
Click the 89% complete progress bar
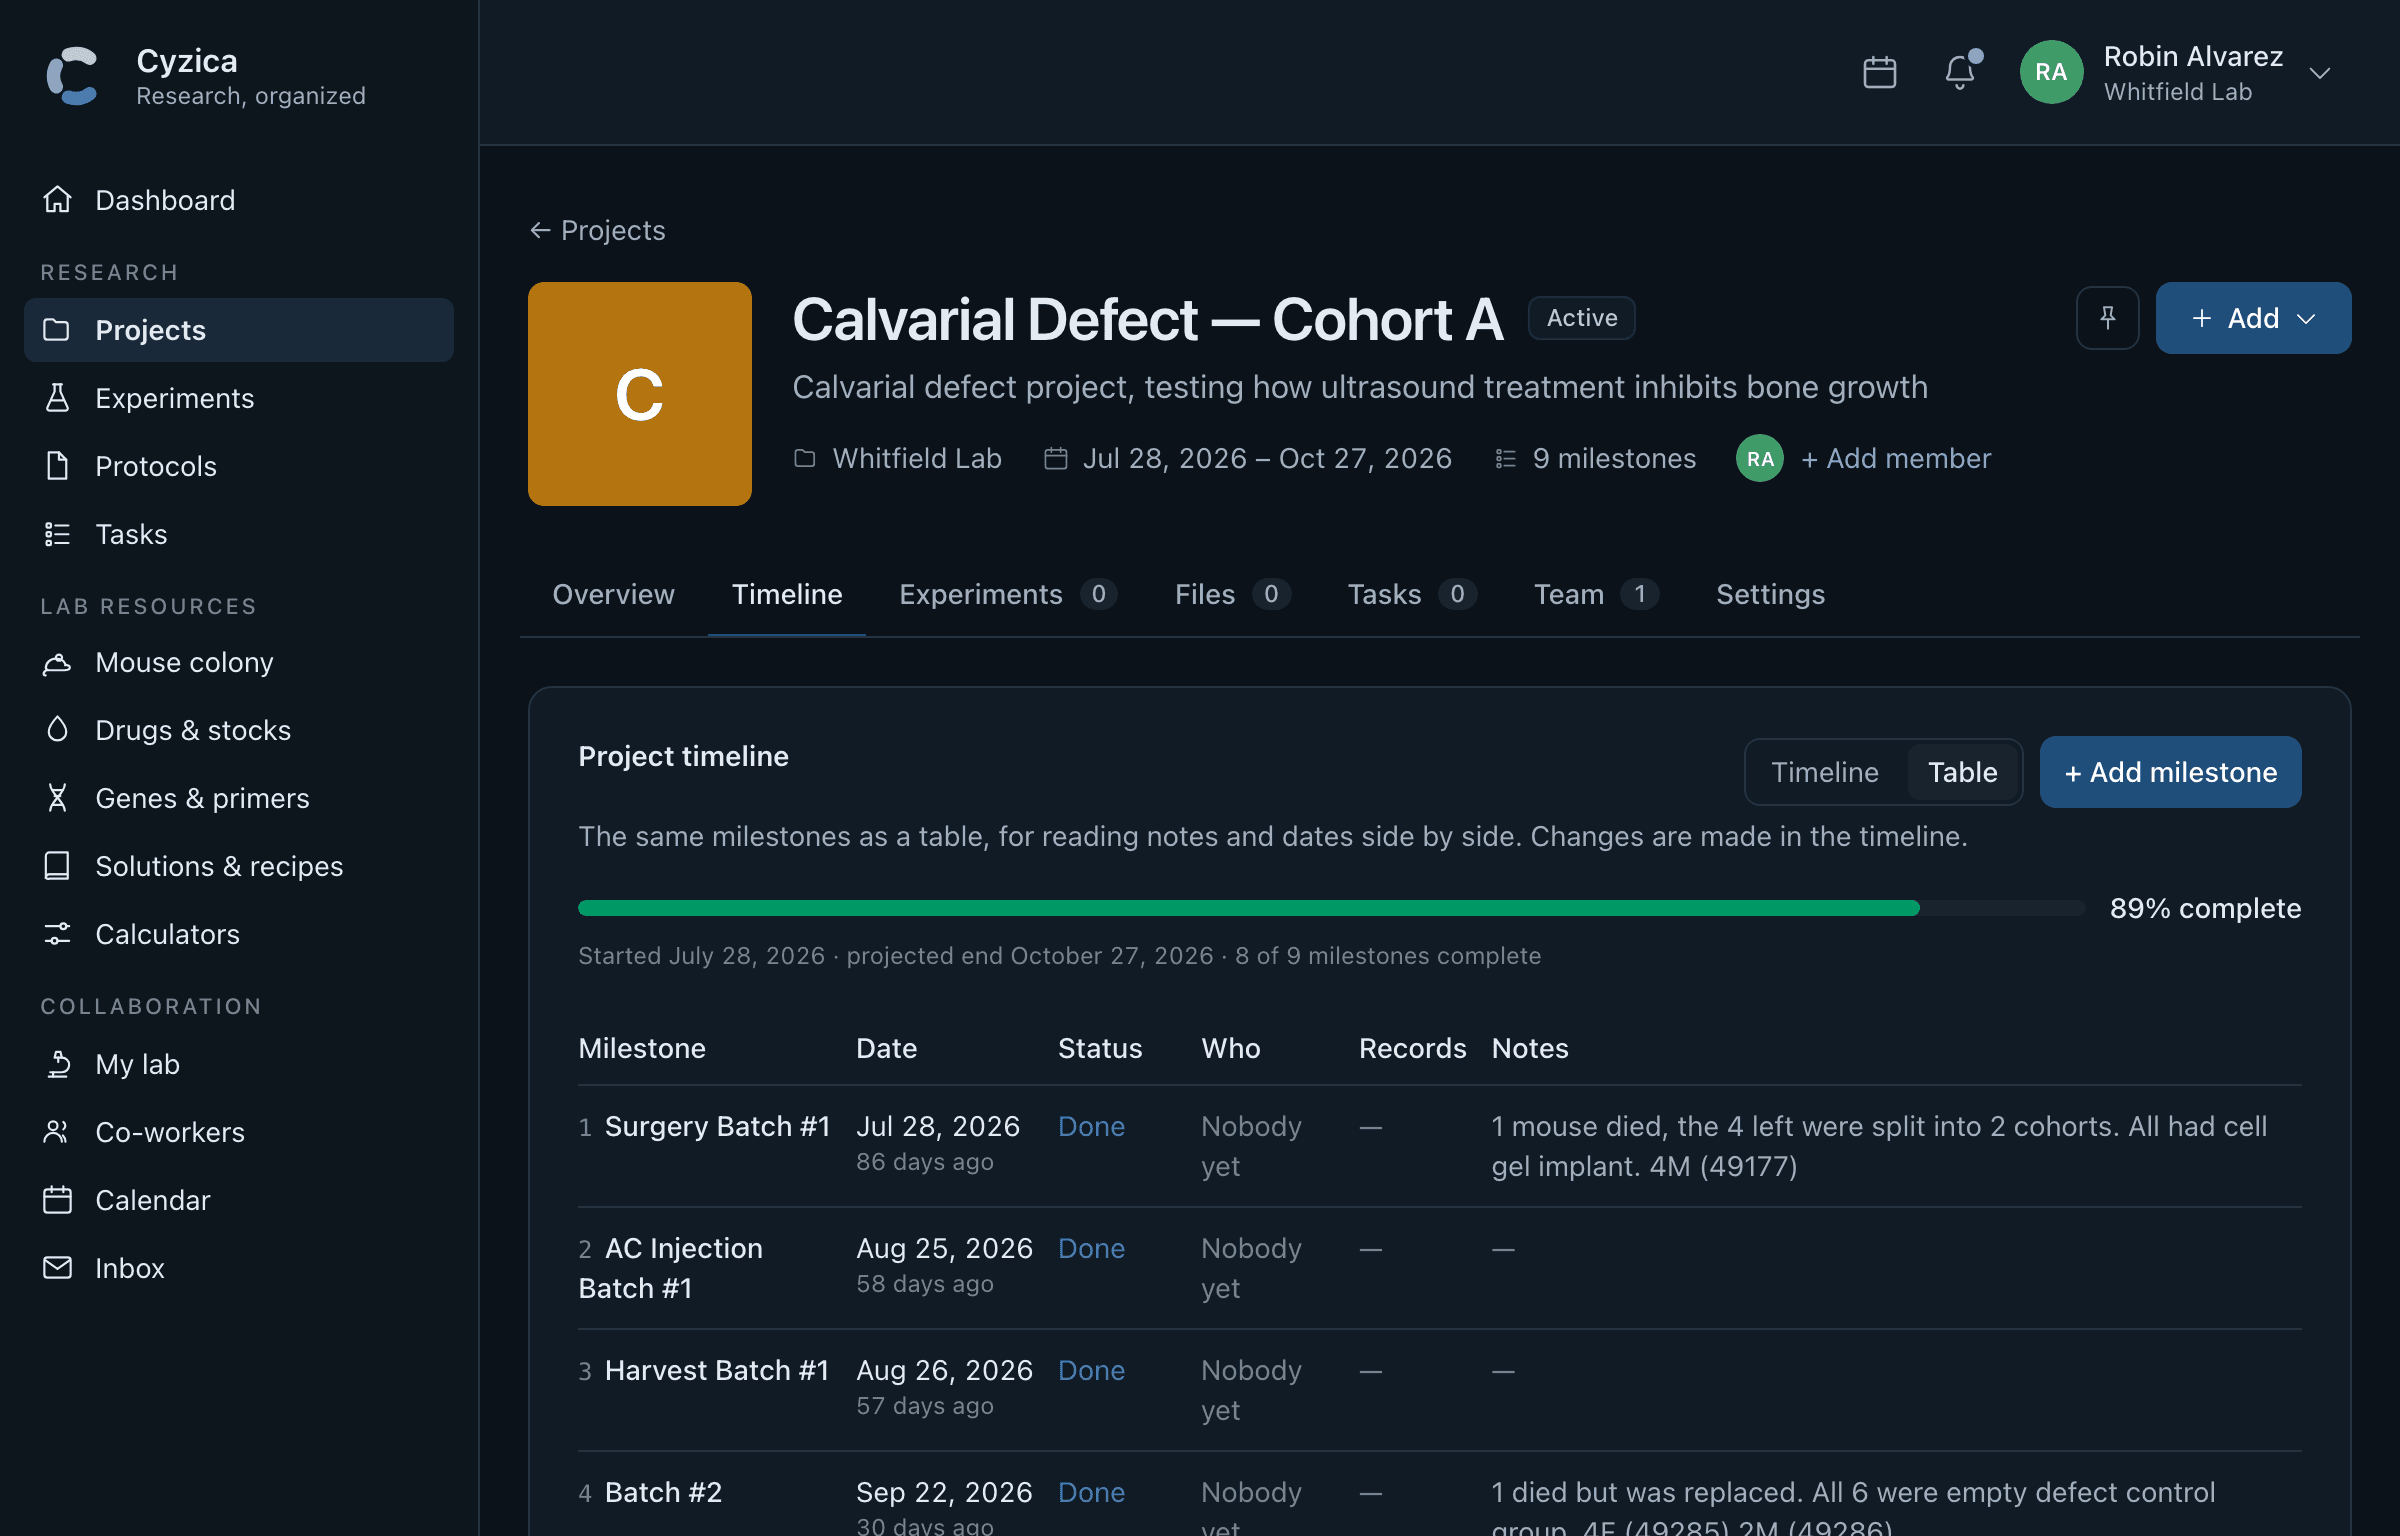1331,908
